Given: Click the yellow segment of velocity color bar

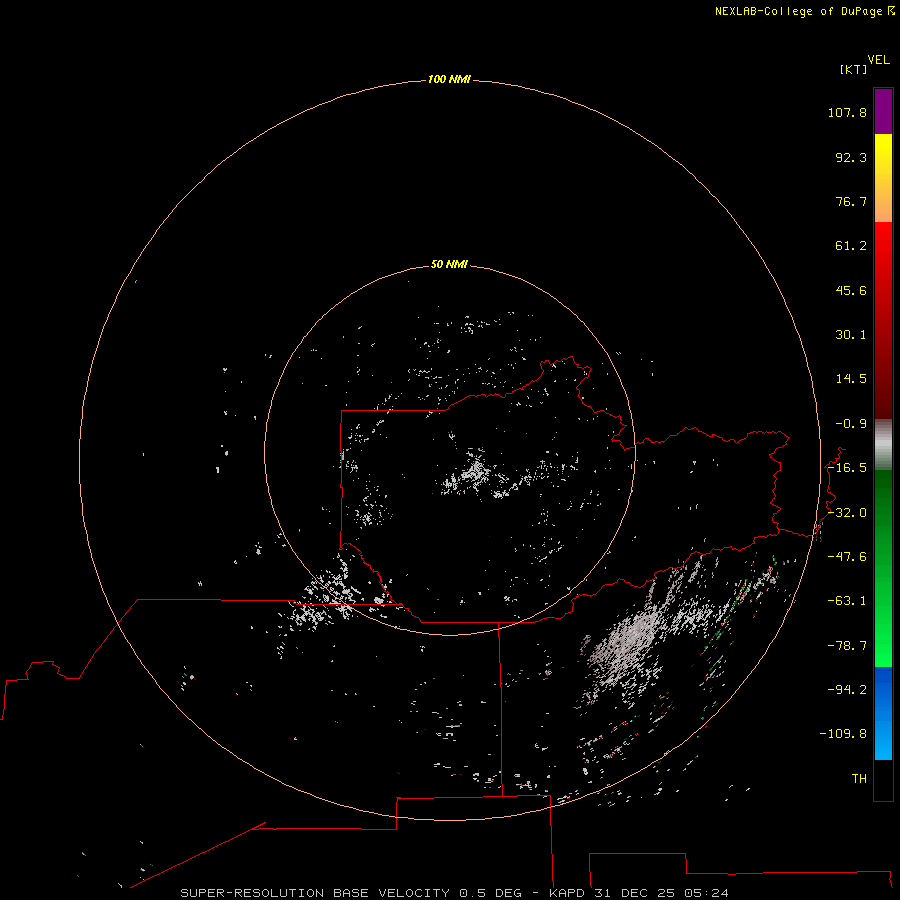Looking at the screenshot, I should pyautogui.click(x=883, y=155).
